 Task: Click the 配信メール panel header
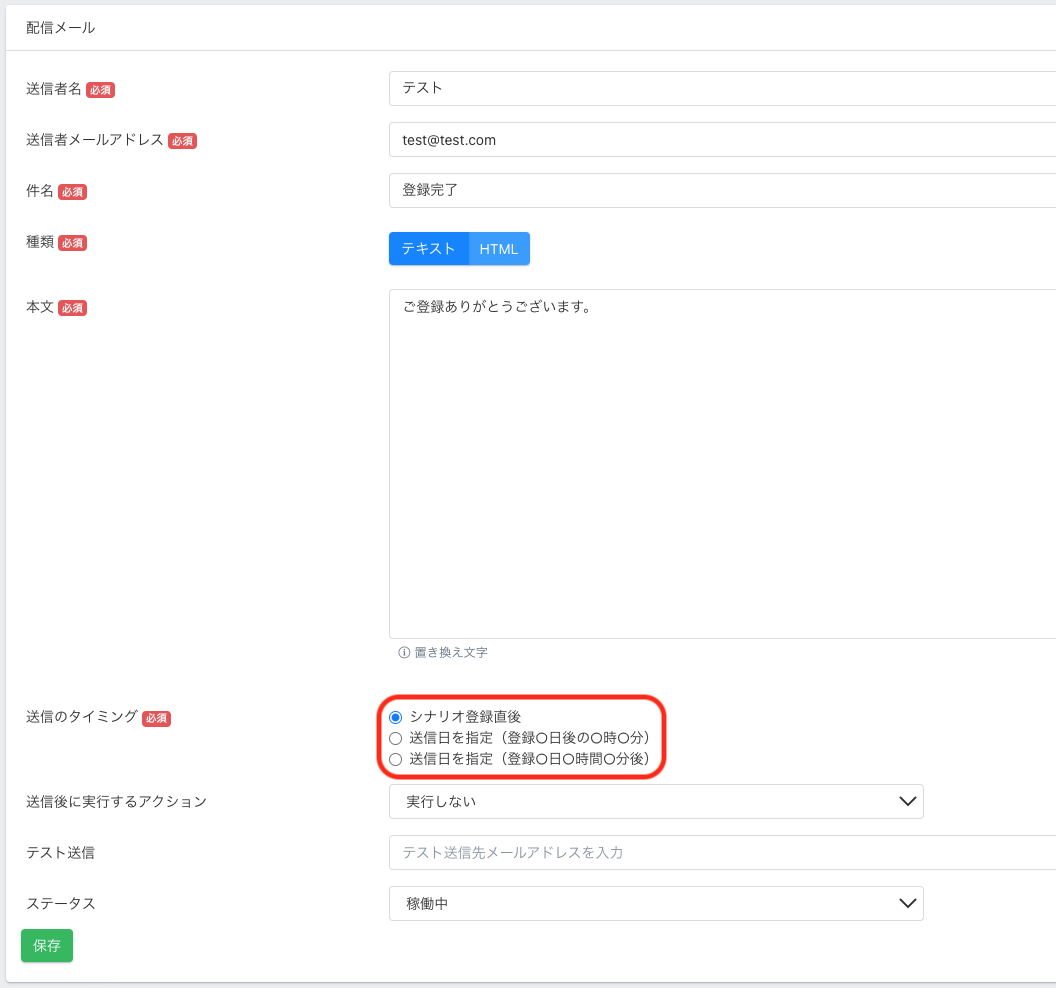61,28
